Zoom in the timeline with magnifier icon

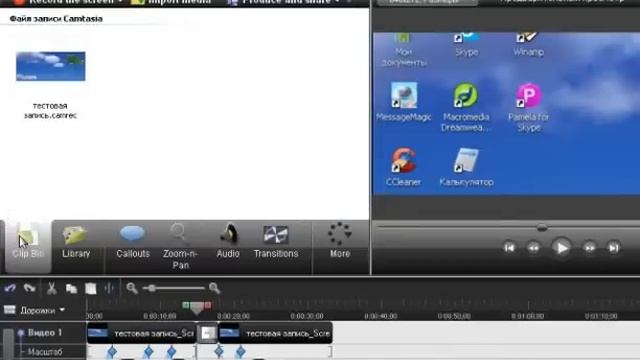click(215, 288)
